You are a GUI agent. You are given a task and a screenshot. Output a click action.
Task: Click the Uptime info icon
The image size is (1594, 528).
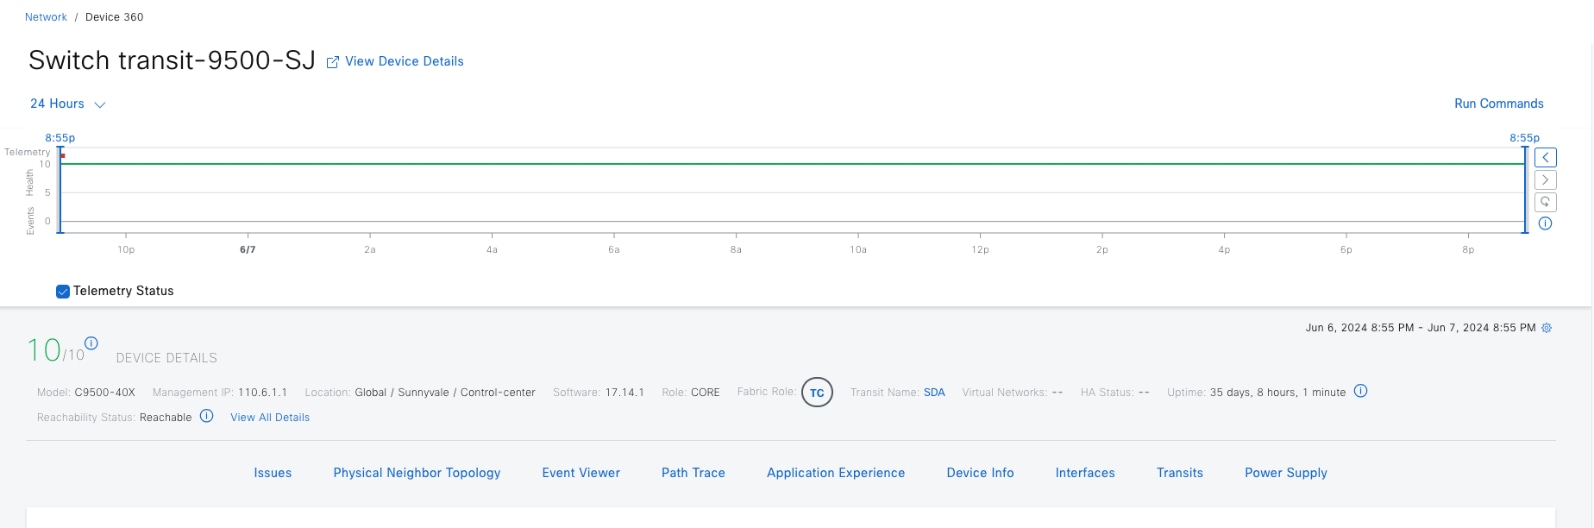[x=1360, y=391]
